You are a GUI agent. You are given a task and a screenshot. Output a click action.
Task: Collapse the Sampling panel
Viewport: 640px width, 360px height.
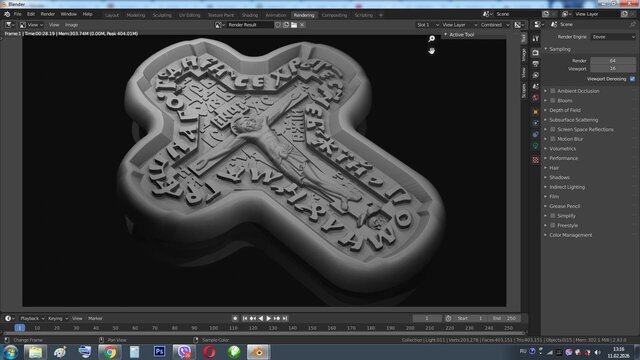(559, 49)
